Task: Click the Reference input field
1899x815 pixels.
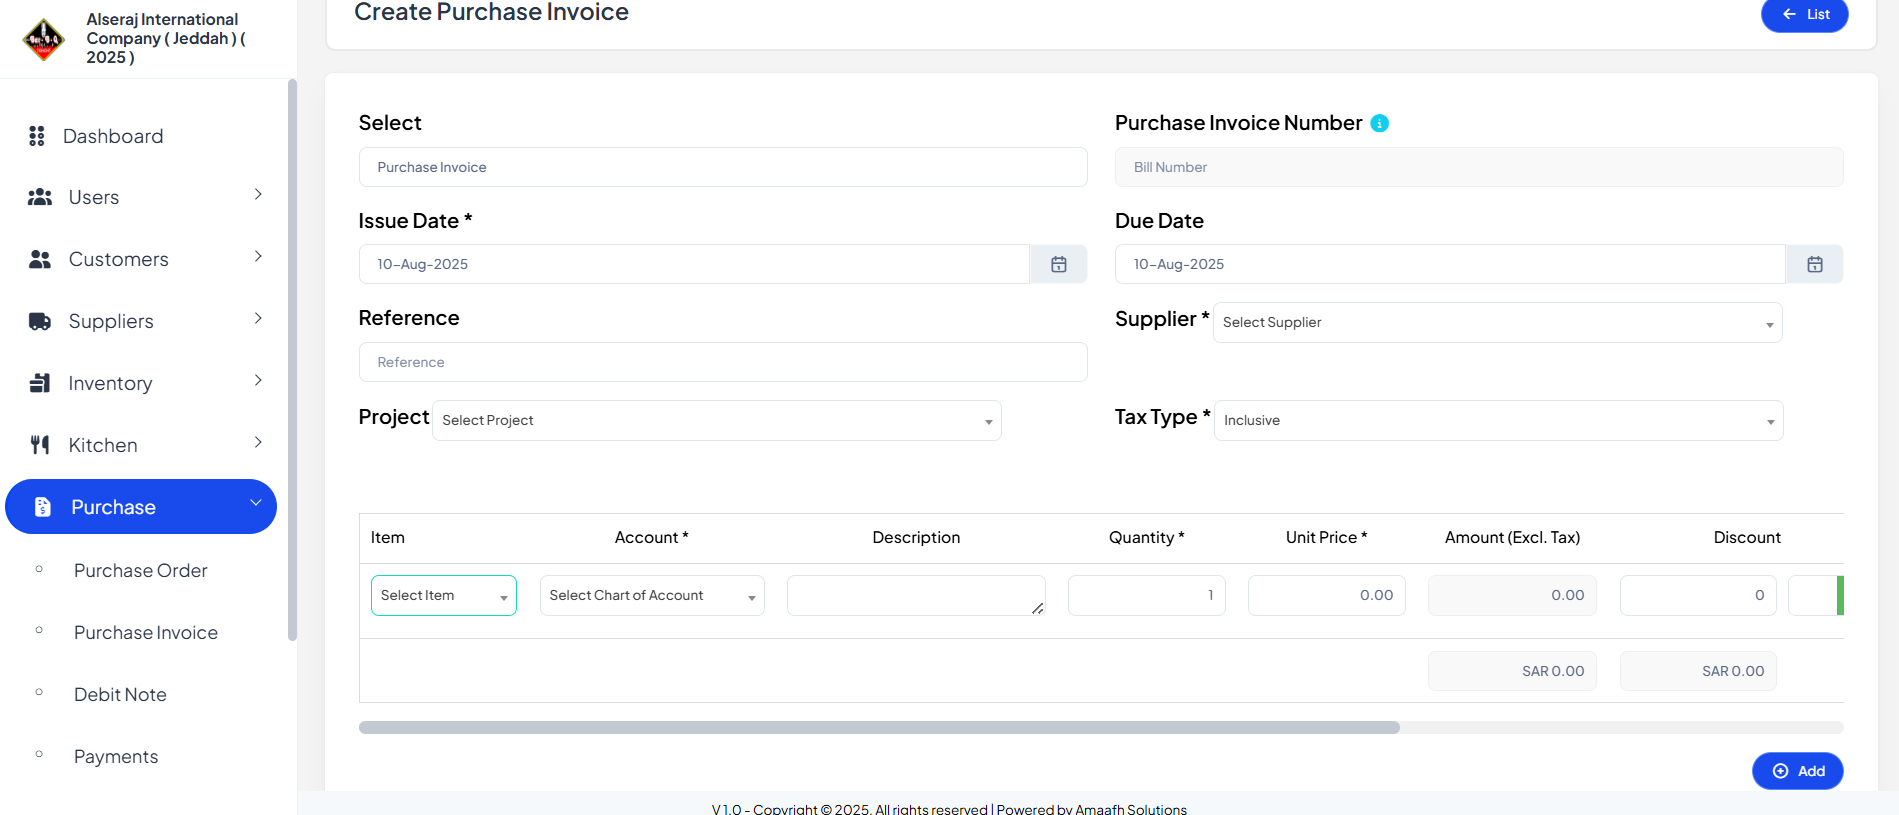Action: click(x=723, y=362)
